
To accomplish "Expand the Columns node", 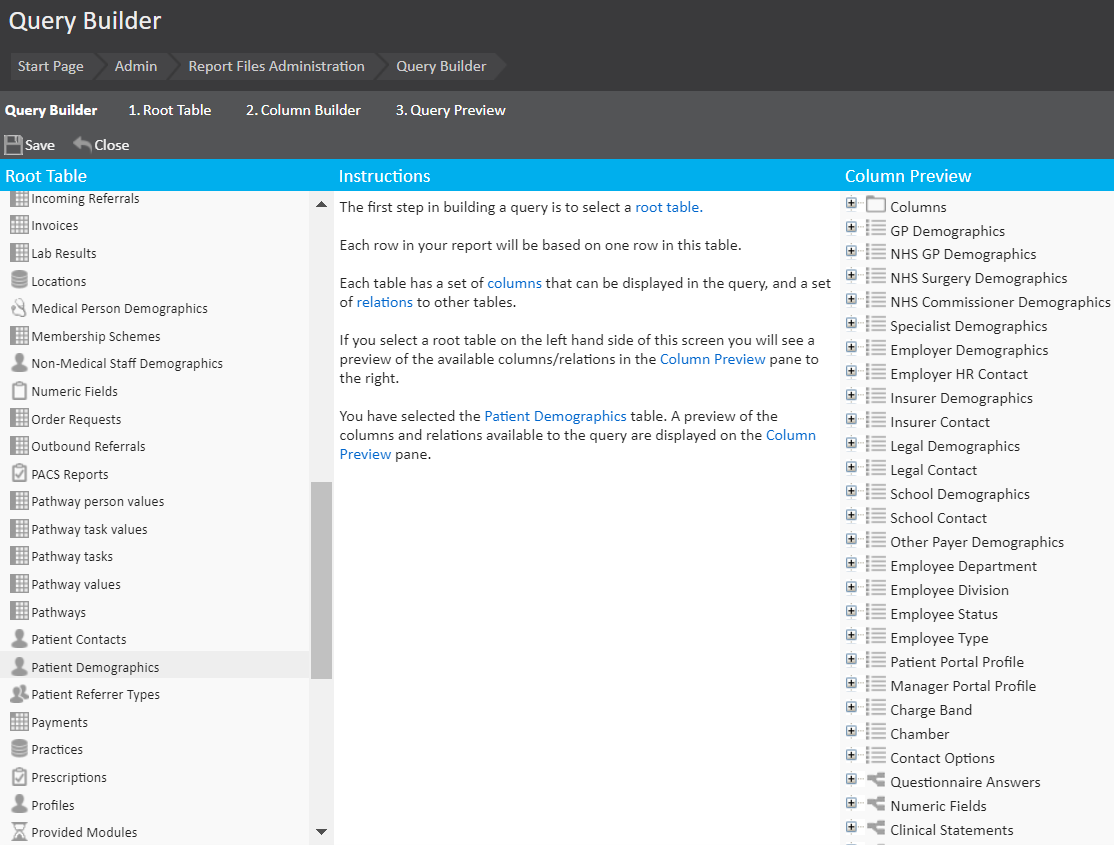I will click(x=851, y=203).
